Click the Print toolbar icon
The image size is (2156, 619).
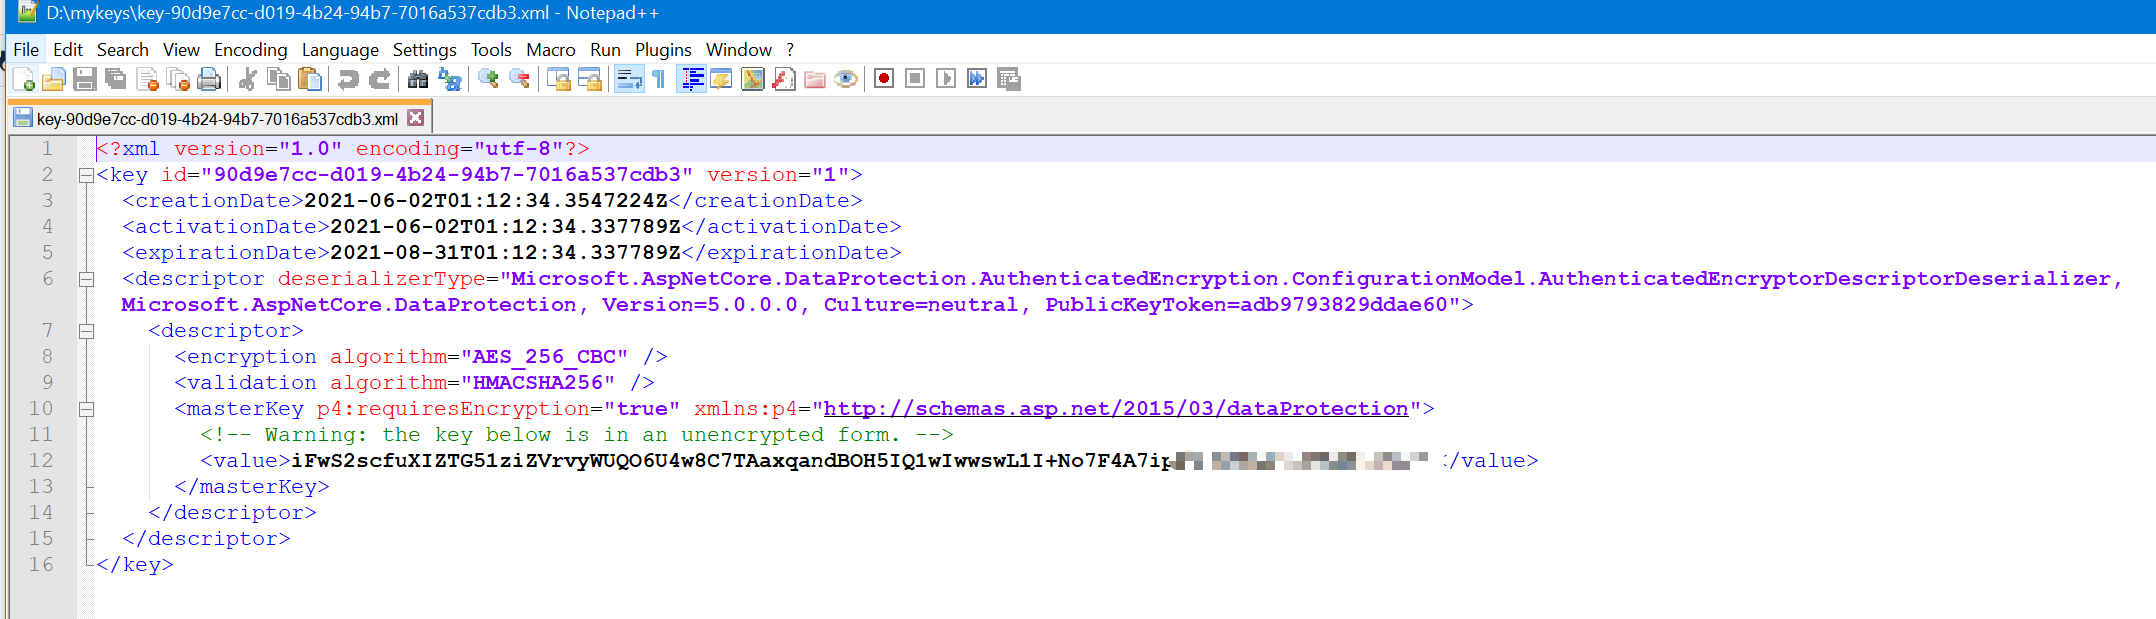[x=208, y=79]
